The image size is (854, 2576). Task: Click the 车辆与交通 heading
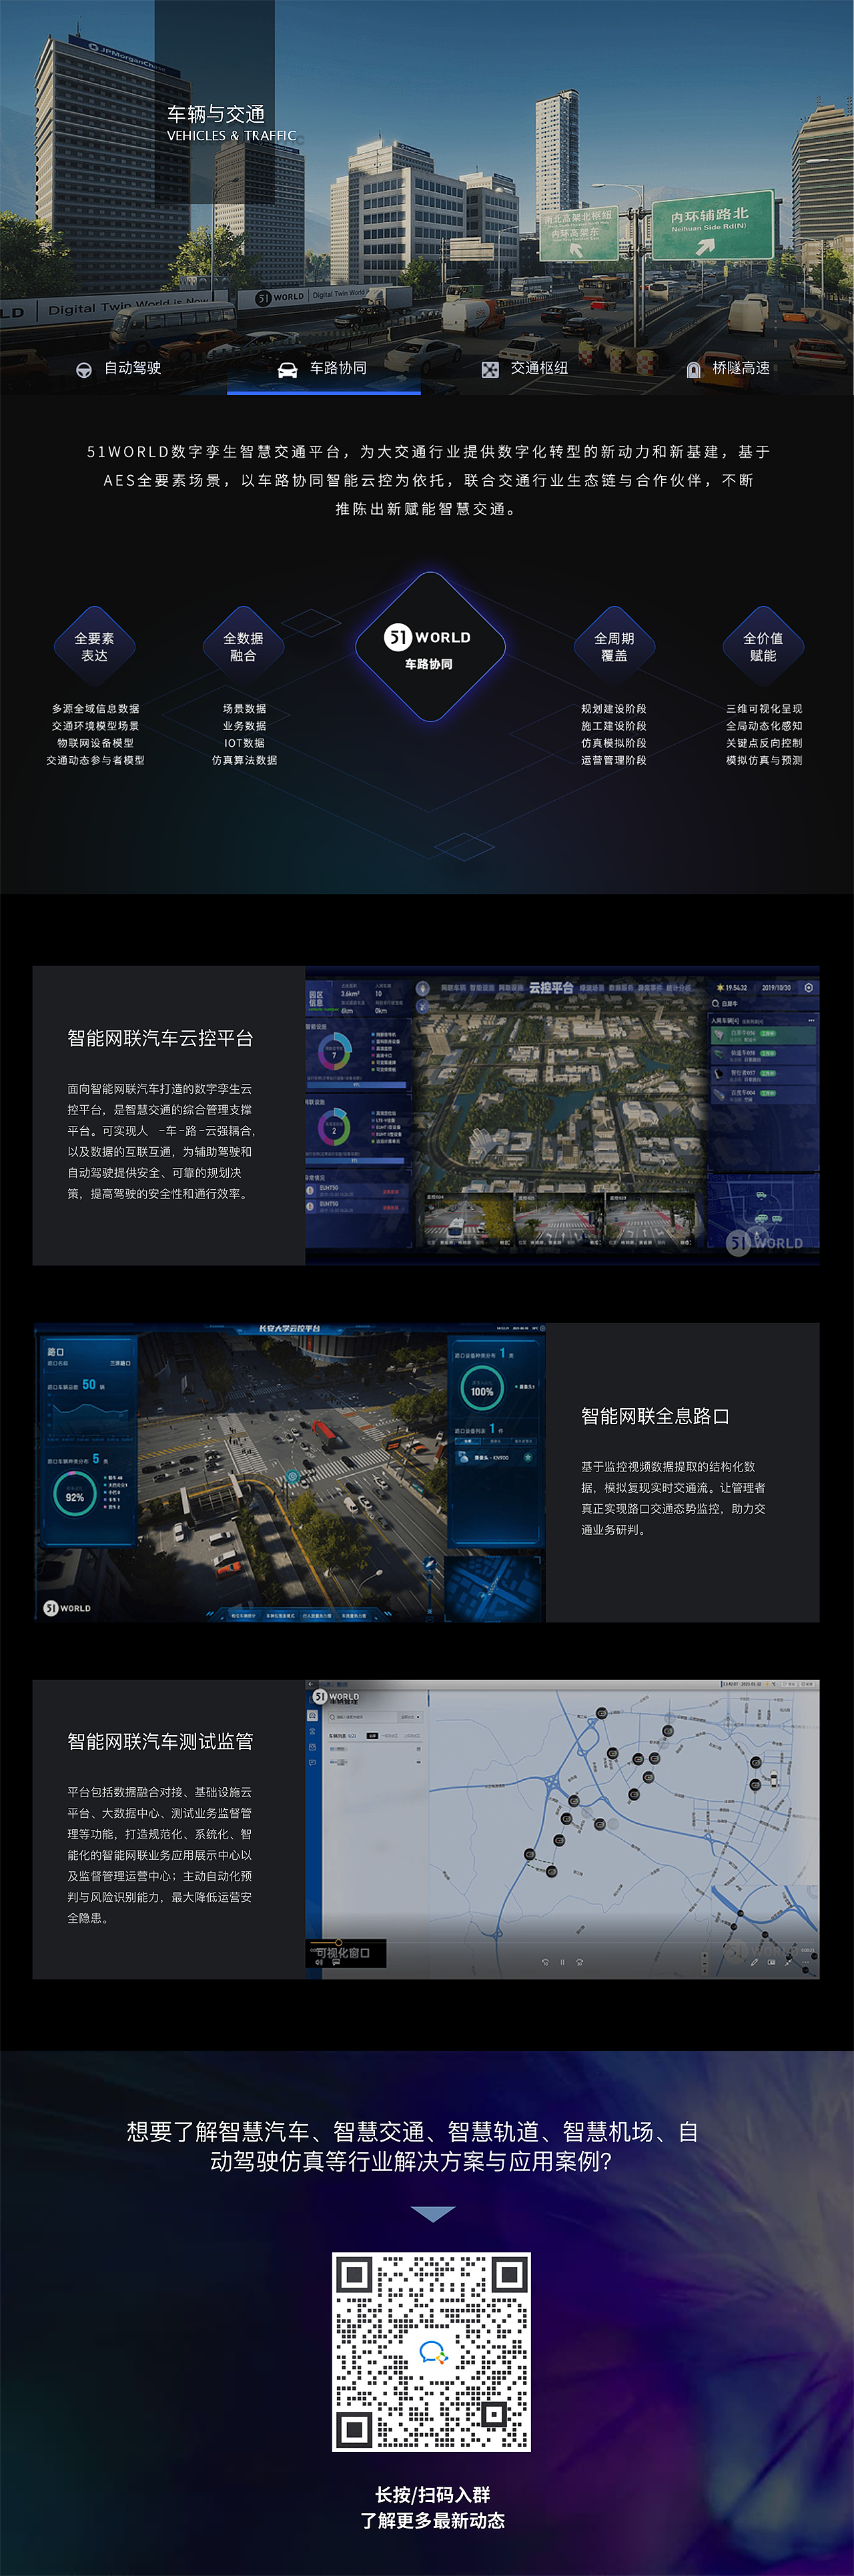coord(216,114)
